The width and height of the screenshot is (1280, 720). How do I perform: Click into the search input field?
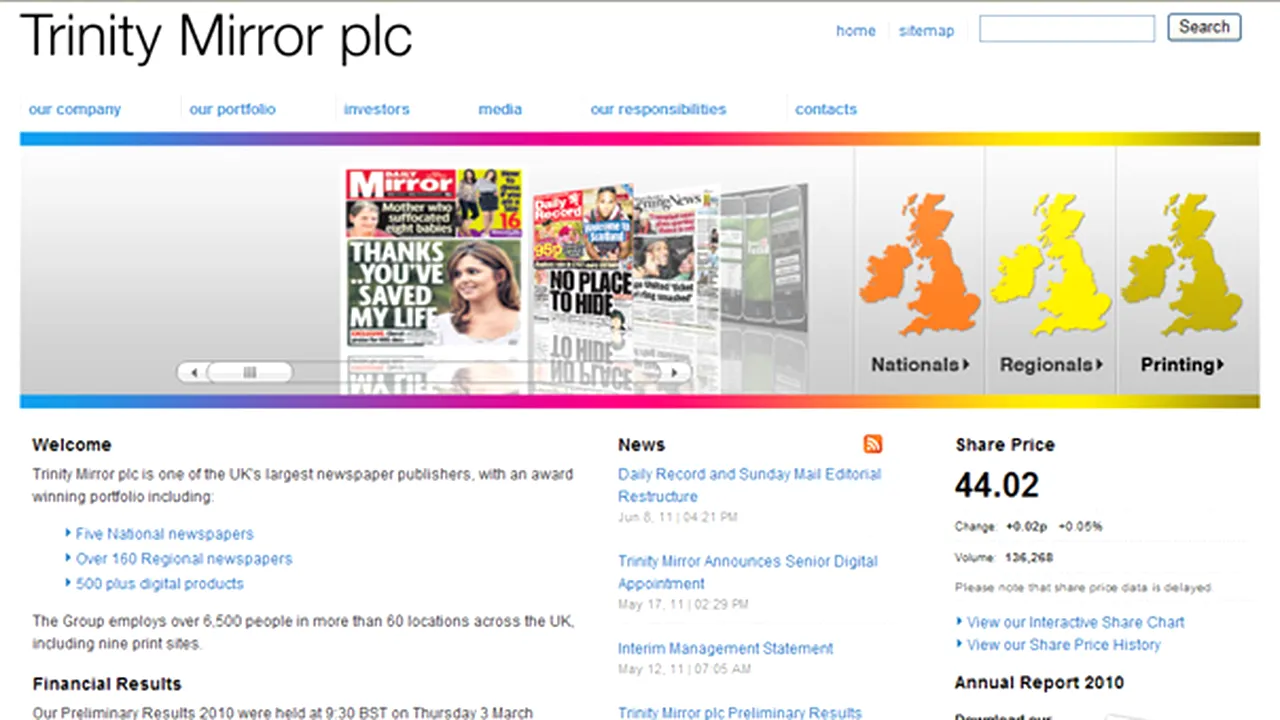tap(1067, 28)
